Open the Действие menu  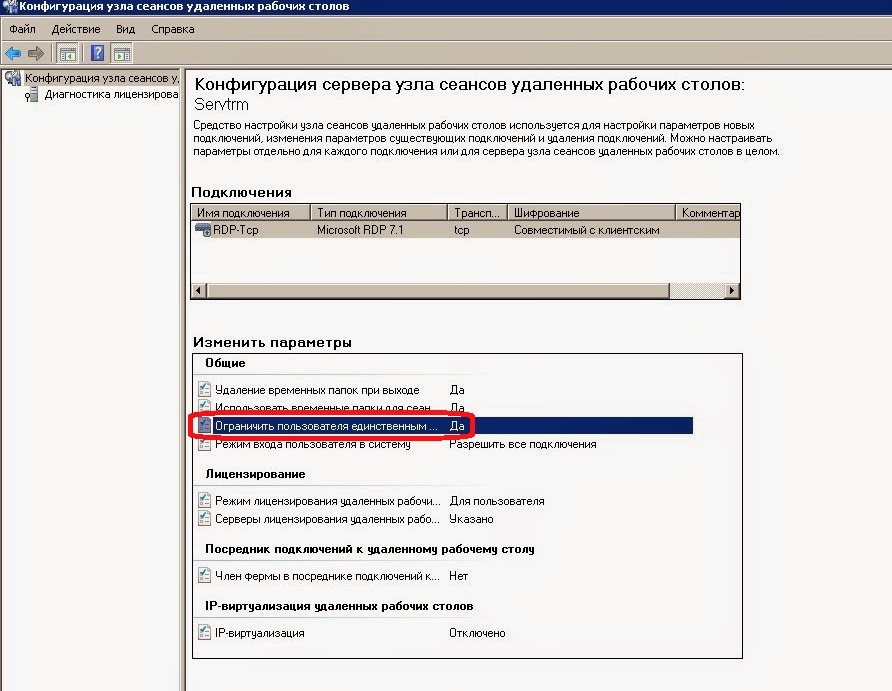pos(76,29)
